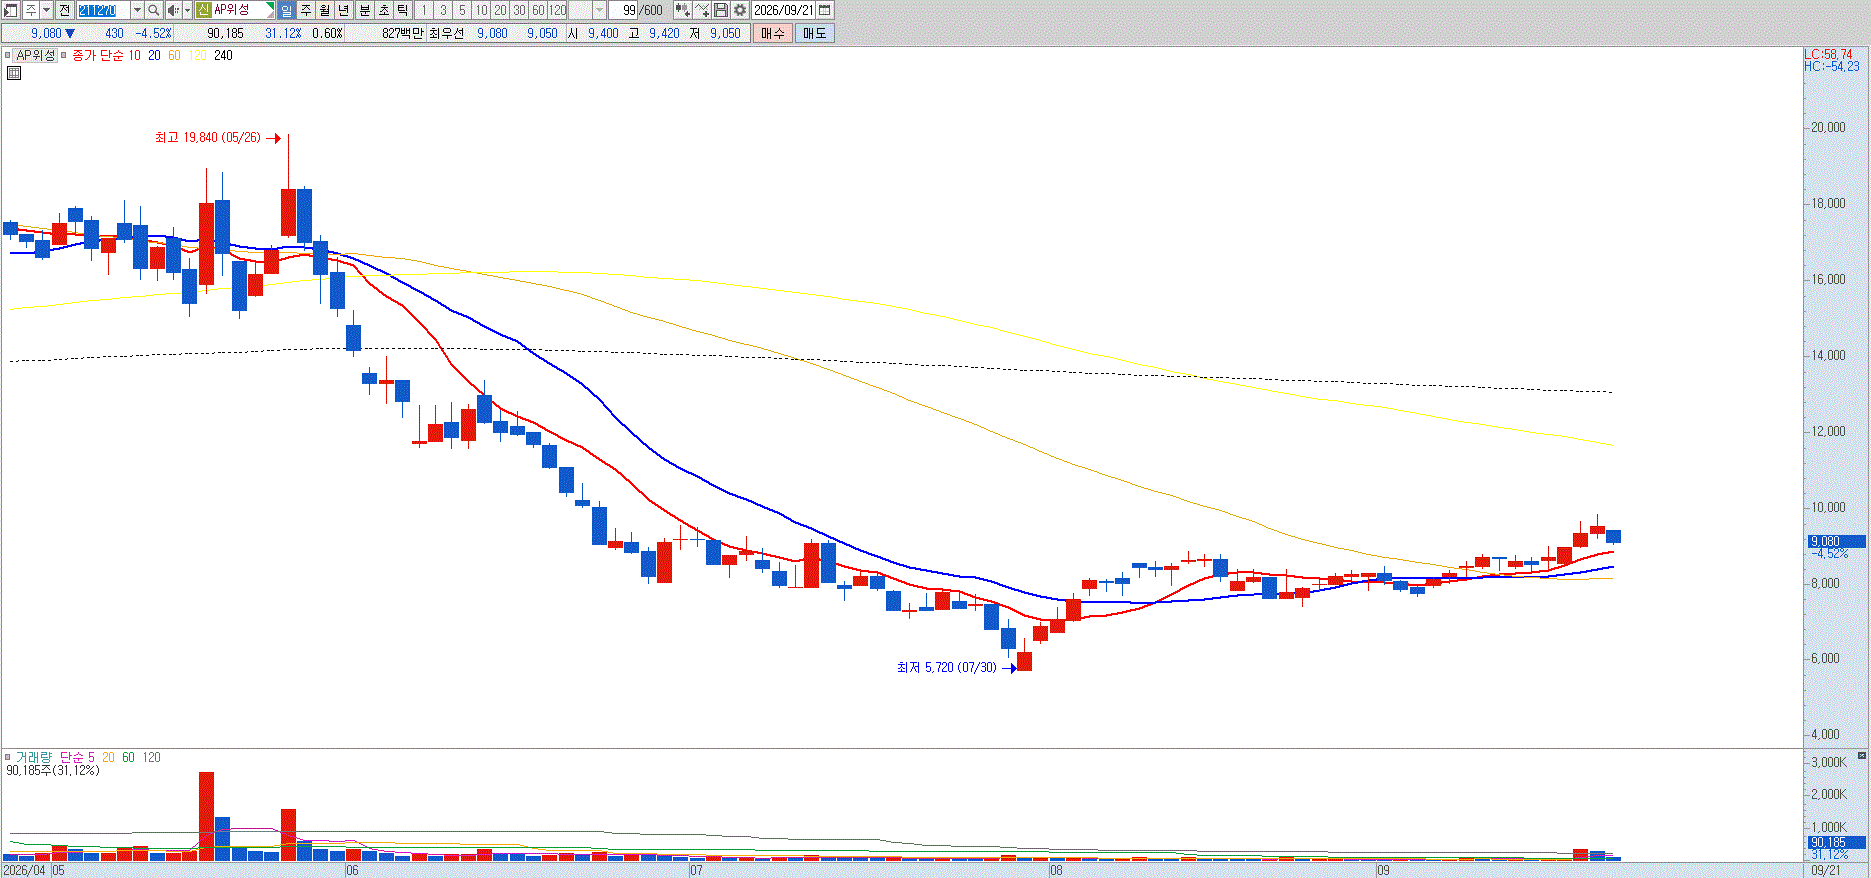Open the calendar date picker icon
The image size is (1871, 878).
tap(825, 10)
